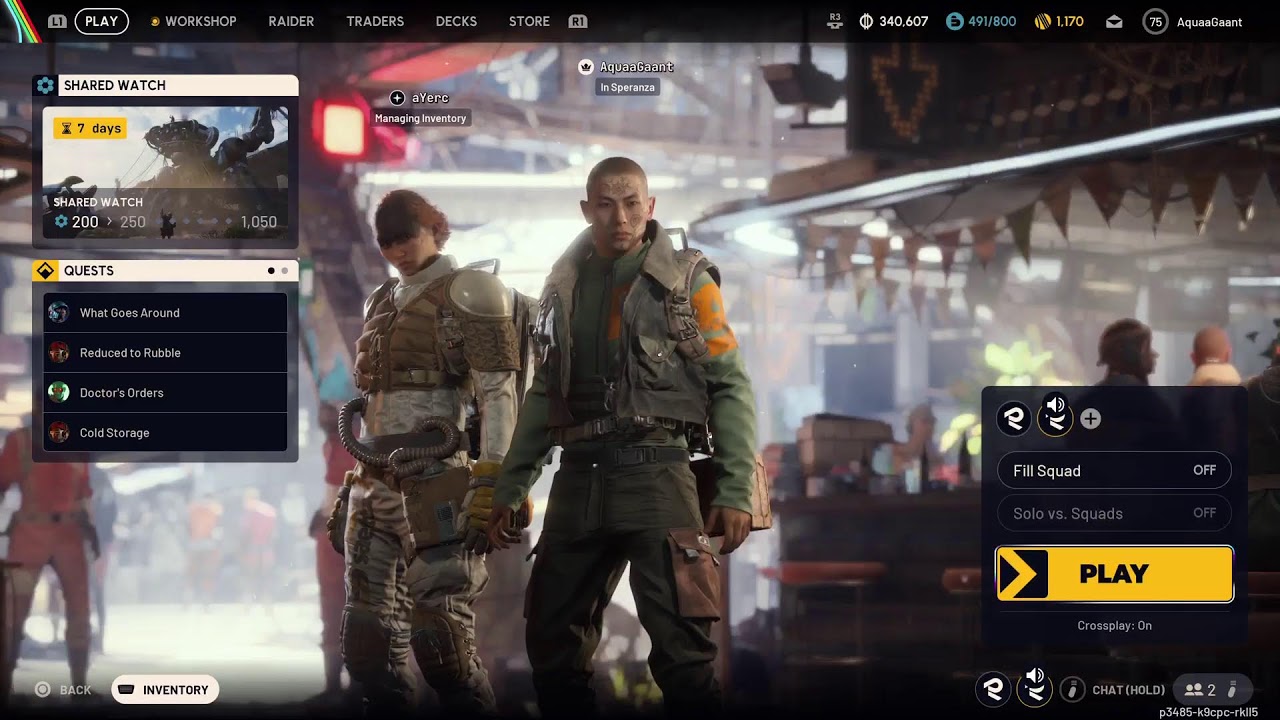Click the R1 next-tab button icon
This screenshot has width=1280, height=720.
coord(577,21)
